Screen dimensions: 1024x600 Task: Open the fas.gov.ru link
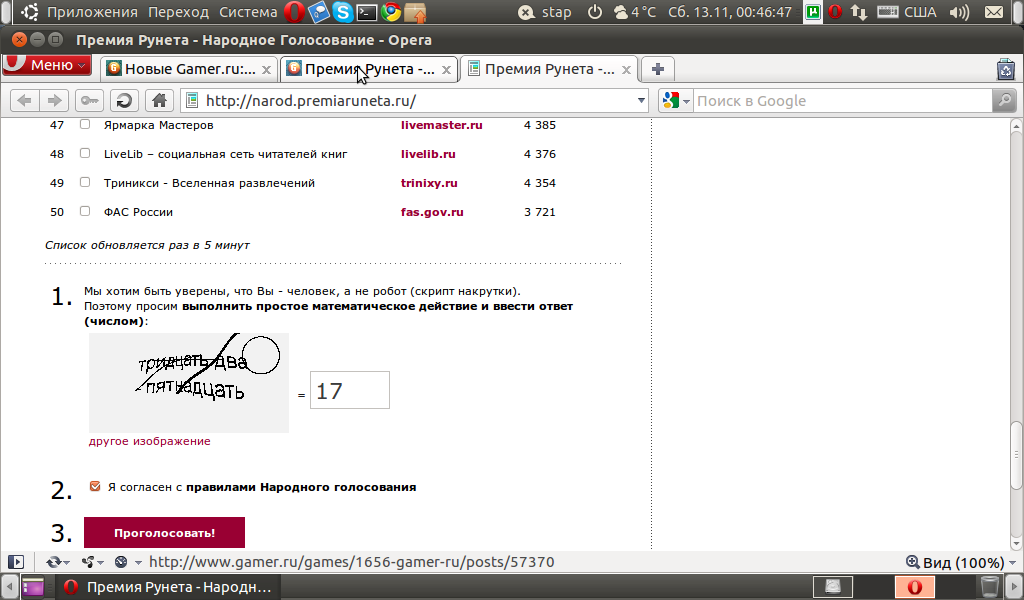(432, 212)
